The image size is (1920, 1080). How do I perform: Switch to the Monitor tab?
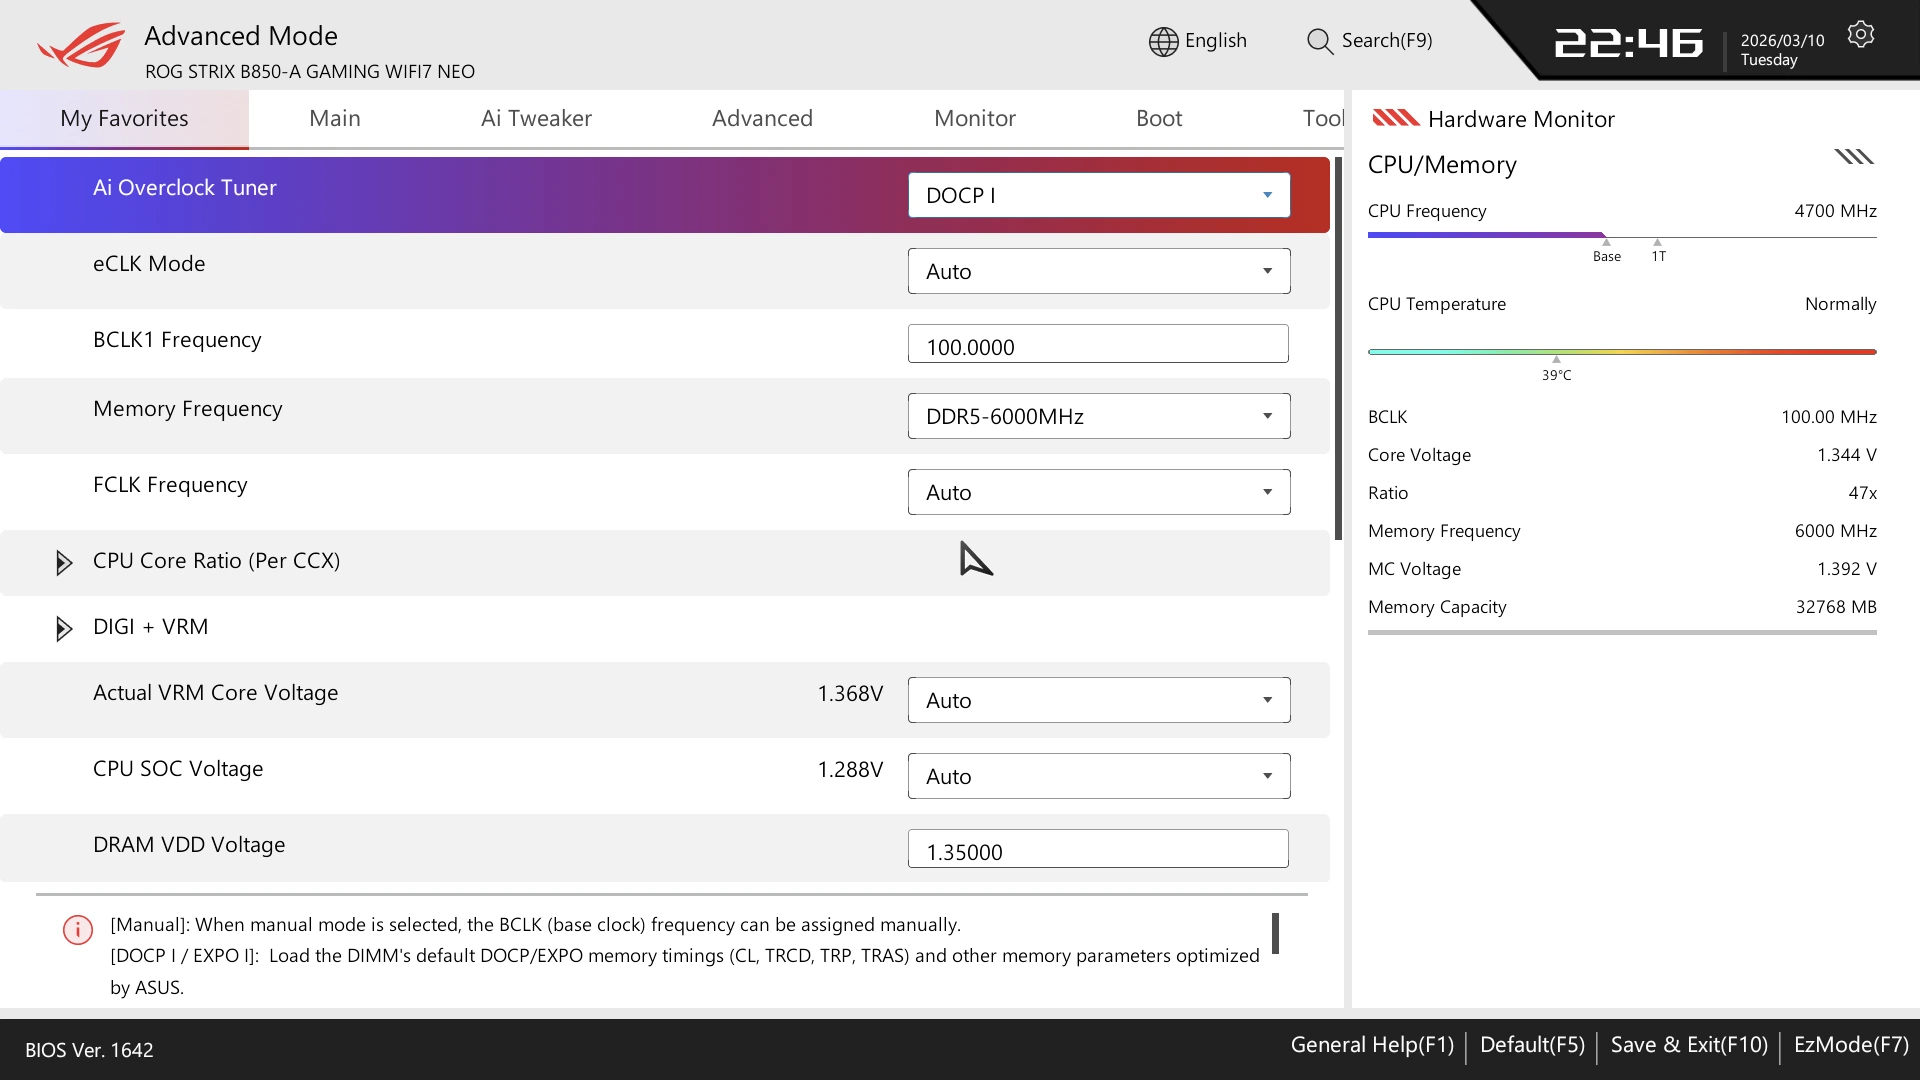pos(974,118)
